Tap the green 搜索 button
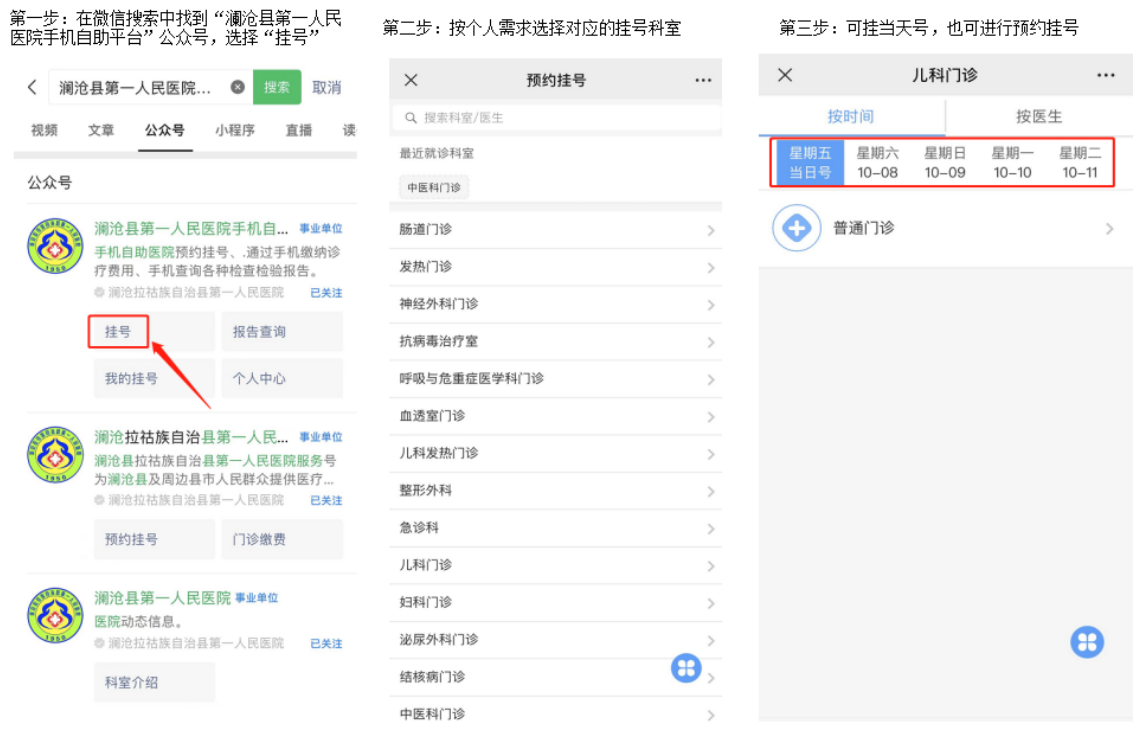The width and height of the screenshot is (1141, 738). click(277, 87)
